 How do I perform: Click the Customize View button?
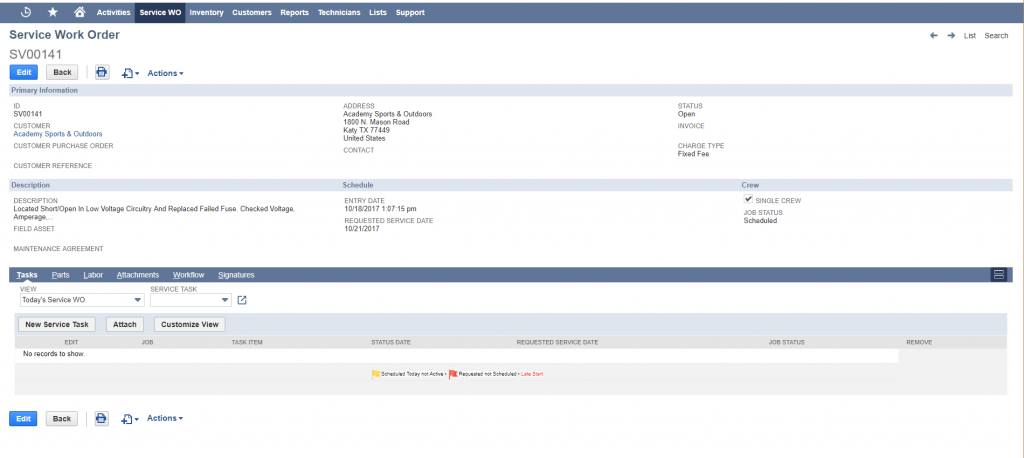(190, 324)
